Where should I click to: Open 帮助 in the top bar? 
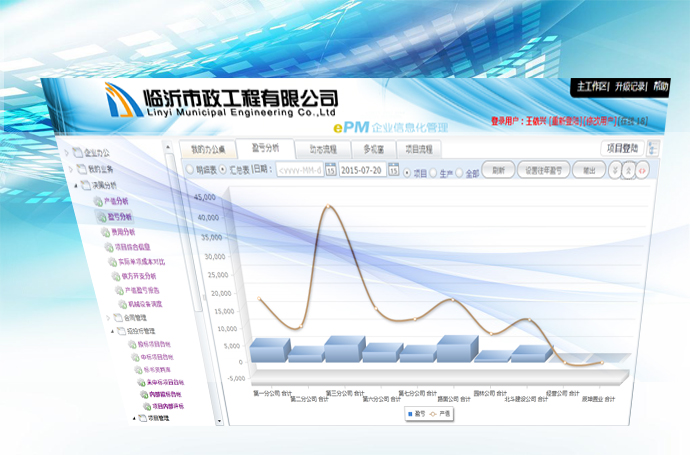(660, 86)
